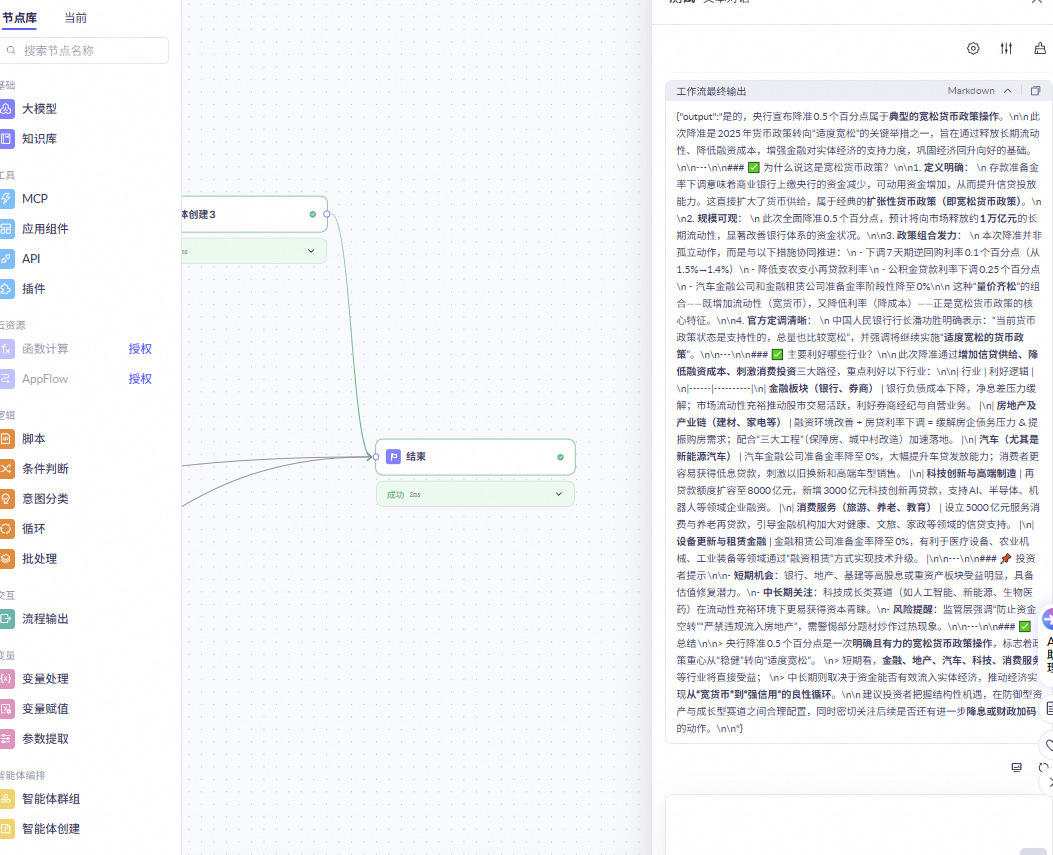This screenshot has width=1053, height=855.
Task: Click the output port of 本创建3 node
Action: click(x=326, y=214)
